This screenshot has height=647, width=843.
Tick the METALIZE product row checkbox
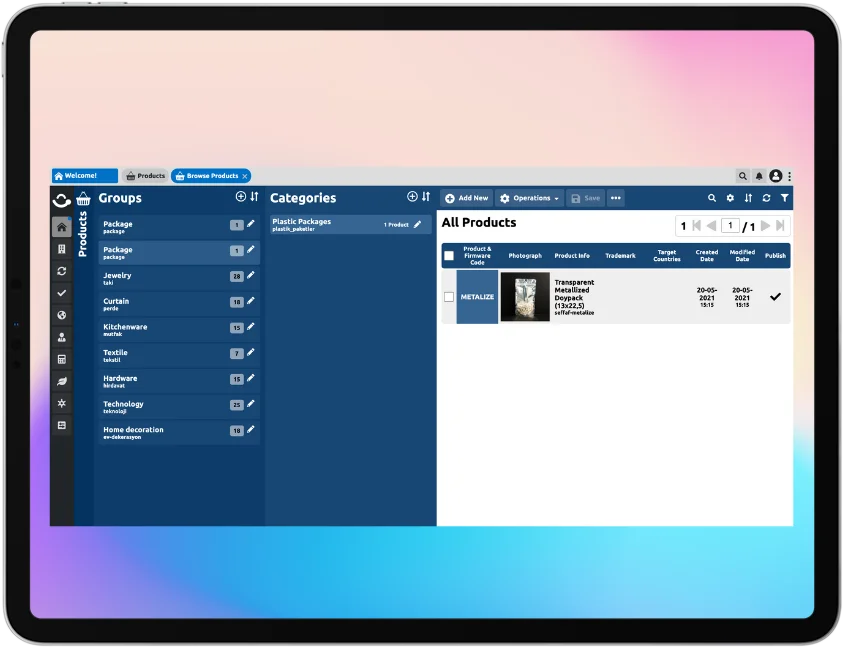[x=449, y=297]
